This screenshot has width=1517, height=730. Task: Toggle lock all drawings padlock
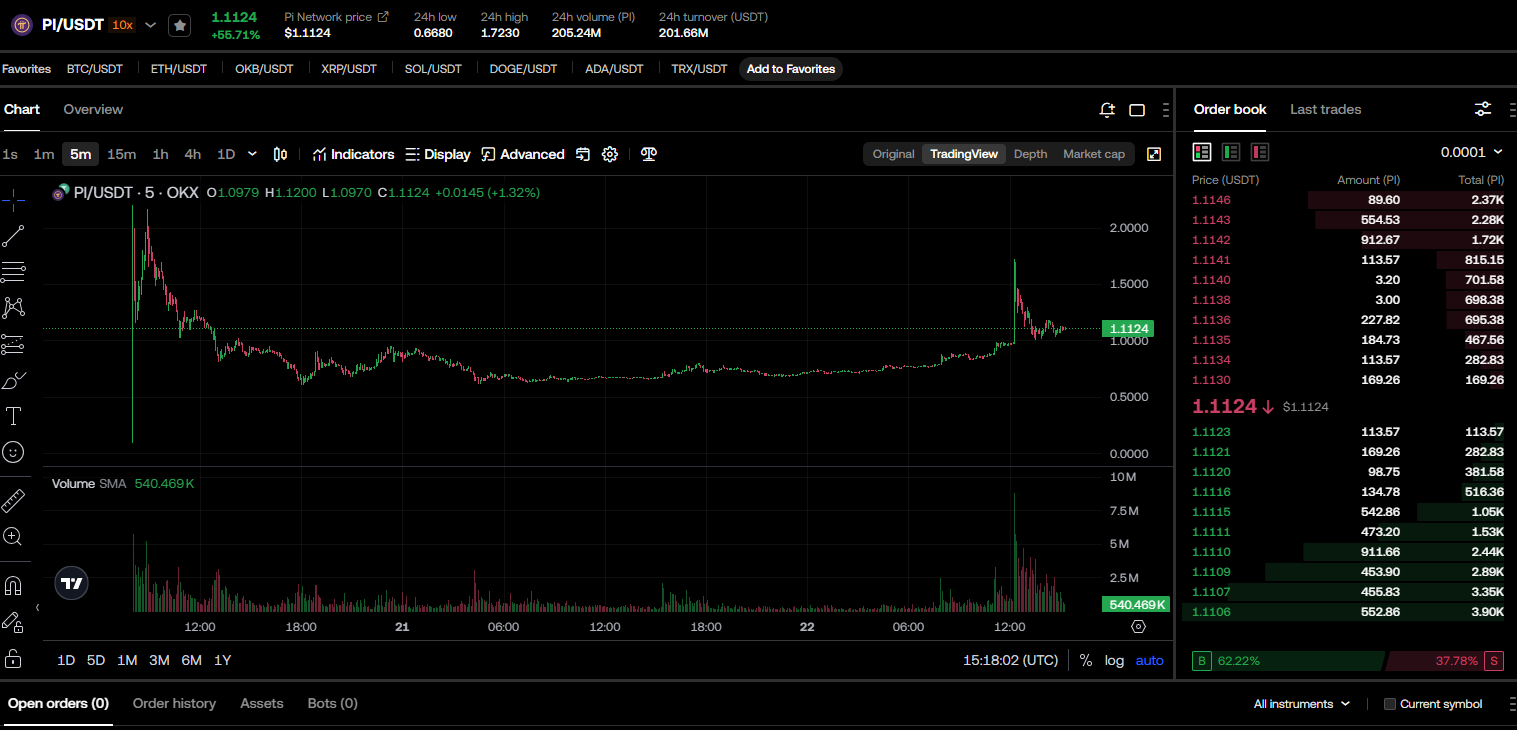click(x=13, y=659)
